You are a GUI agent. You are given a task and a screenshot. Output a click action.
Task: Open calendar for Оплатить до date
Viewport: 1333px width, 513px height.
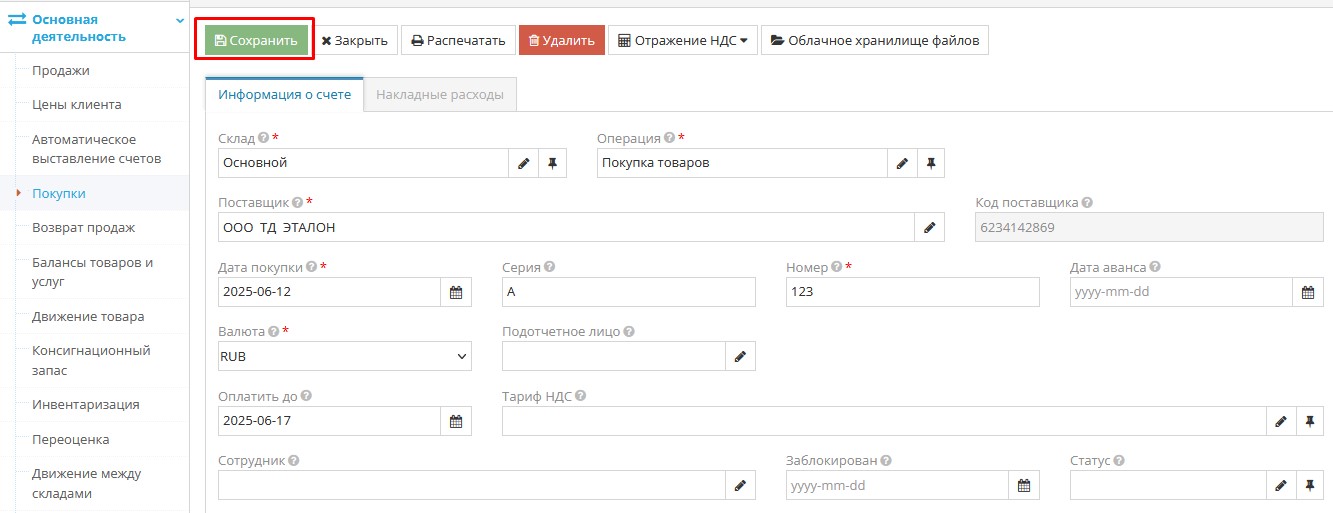coord(456,421)
